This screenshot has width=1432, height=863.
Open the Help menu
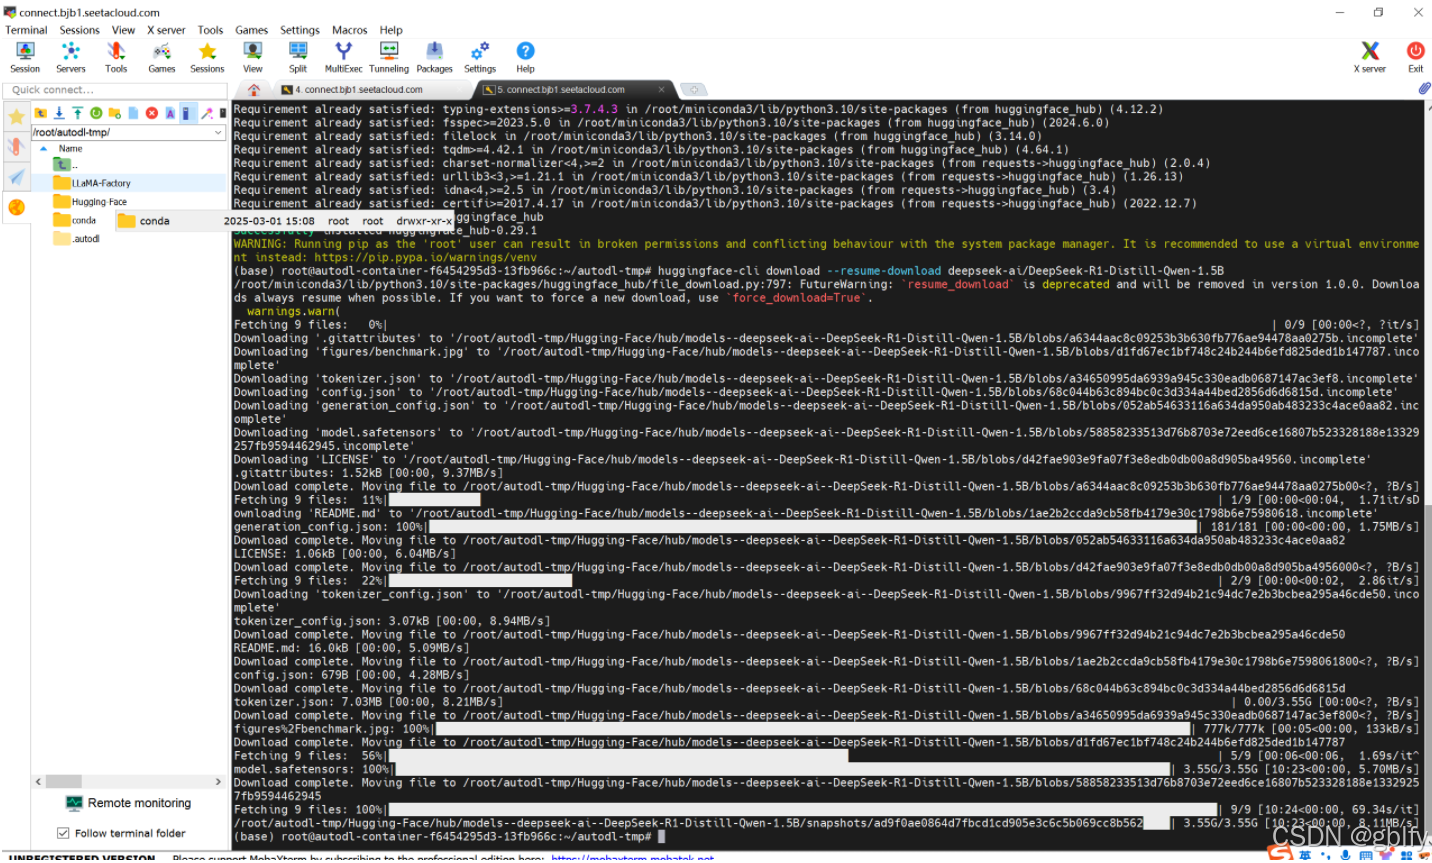coord(391,30)
